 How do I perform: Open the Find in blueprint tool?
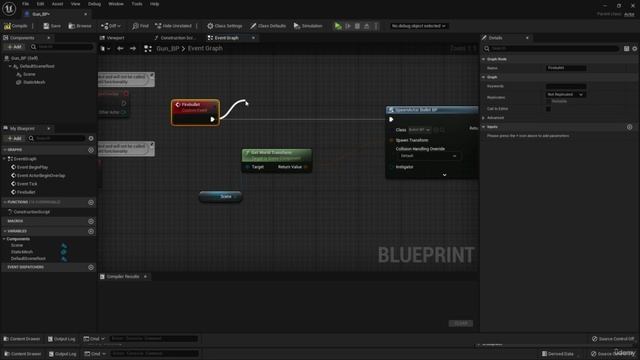coord(140,26)
